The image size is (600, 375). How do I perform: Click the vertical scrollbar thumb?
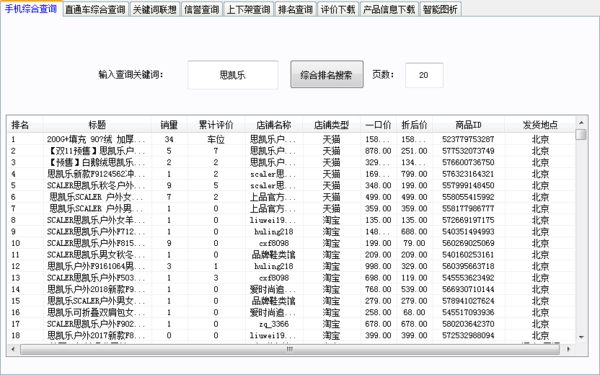581,134
